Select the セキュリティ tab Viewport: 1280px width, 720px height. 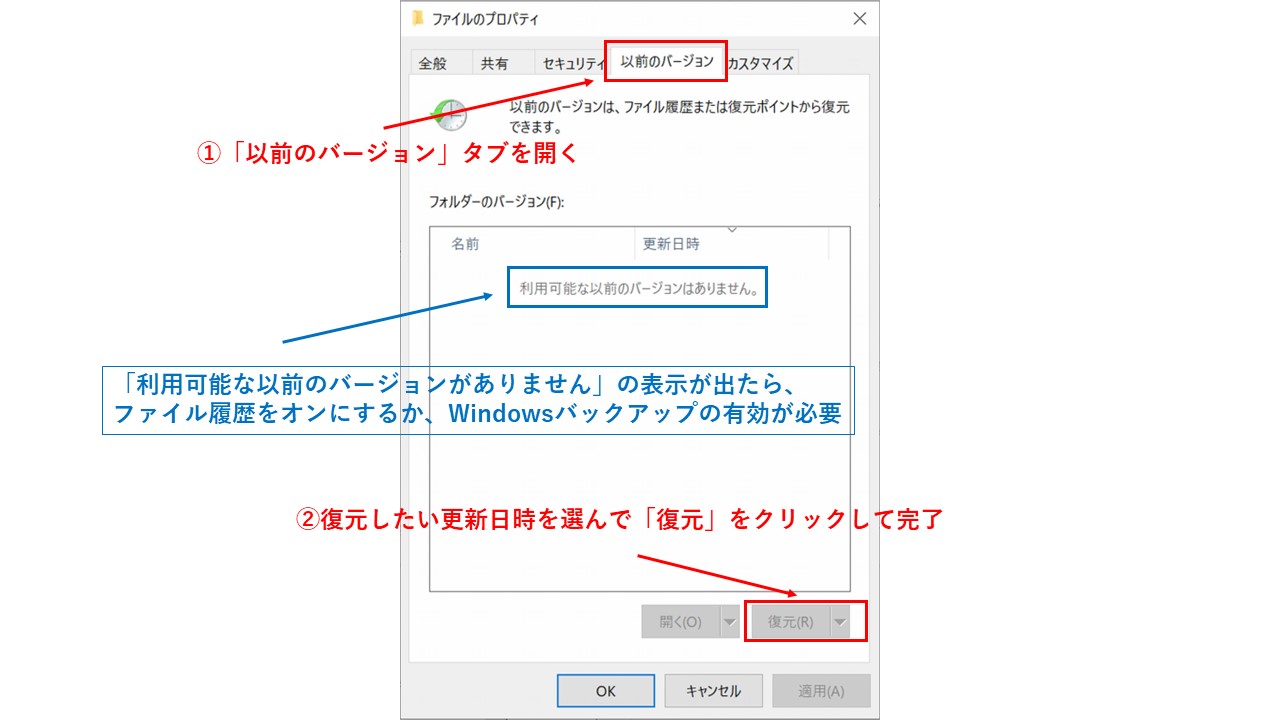coord(571,63)
